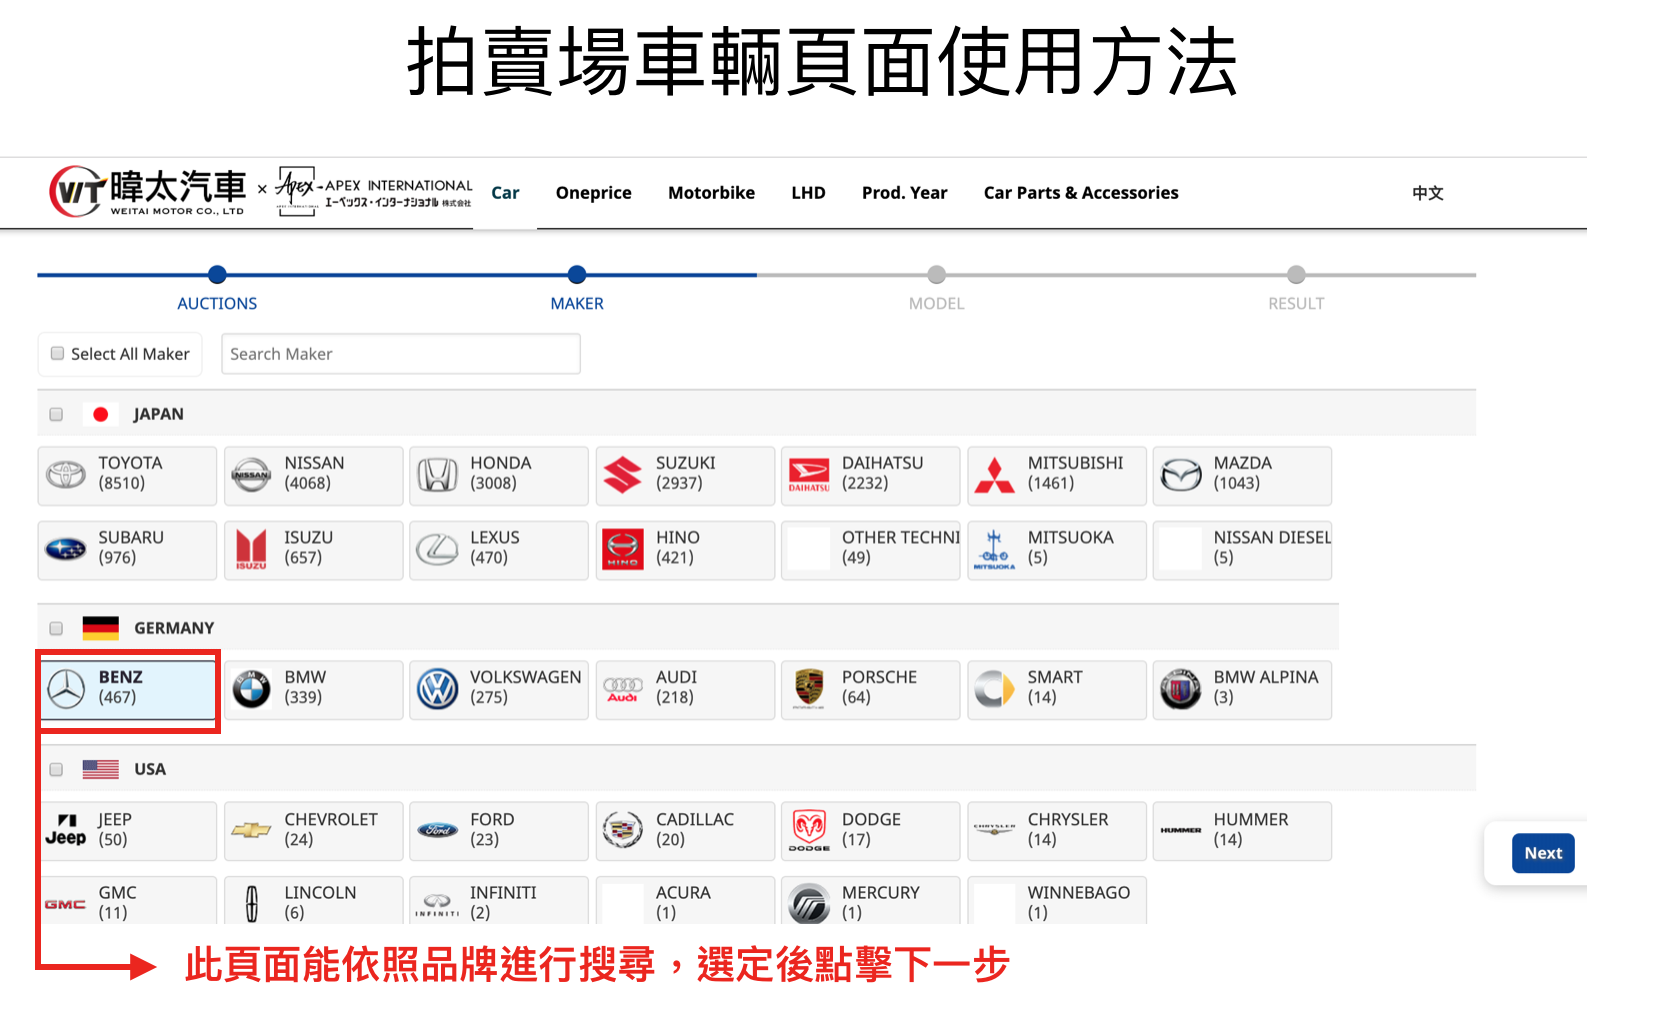Switch language to 中文

point(1427,193)
